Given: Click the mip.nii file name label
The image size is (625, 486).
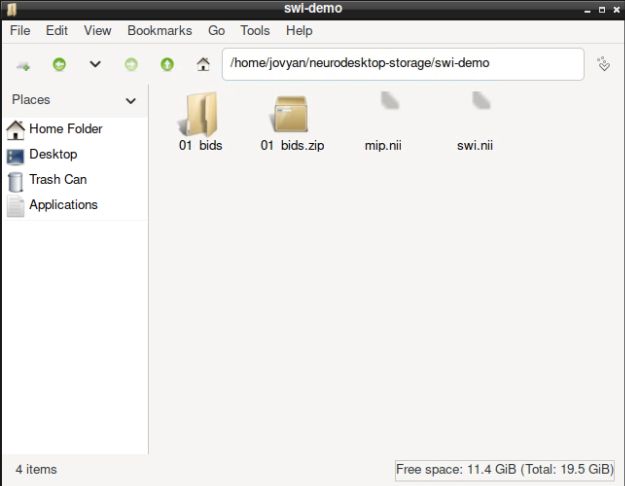Looking at the screenshot, I should click(x=383, y=146).
